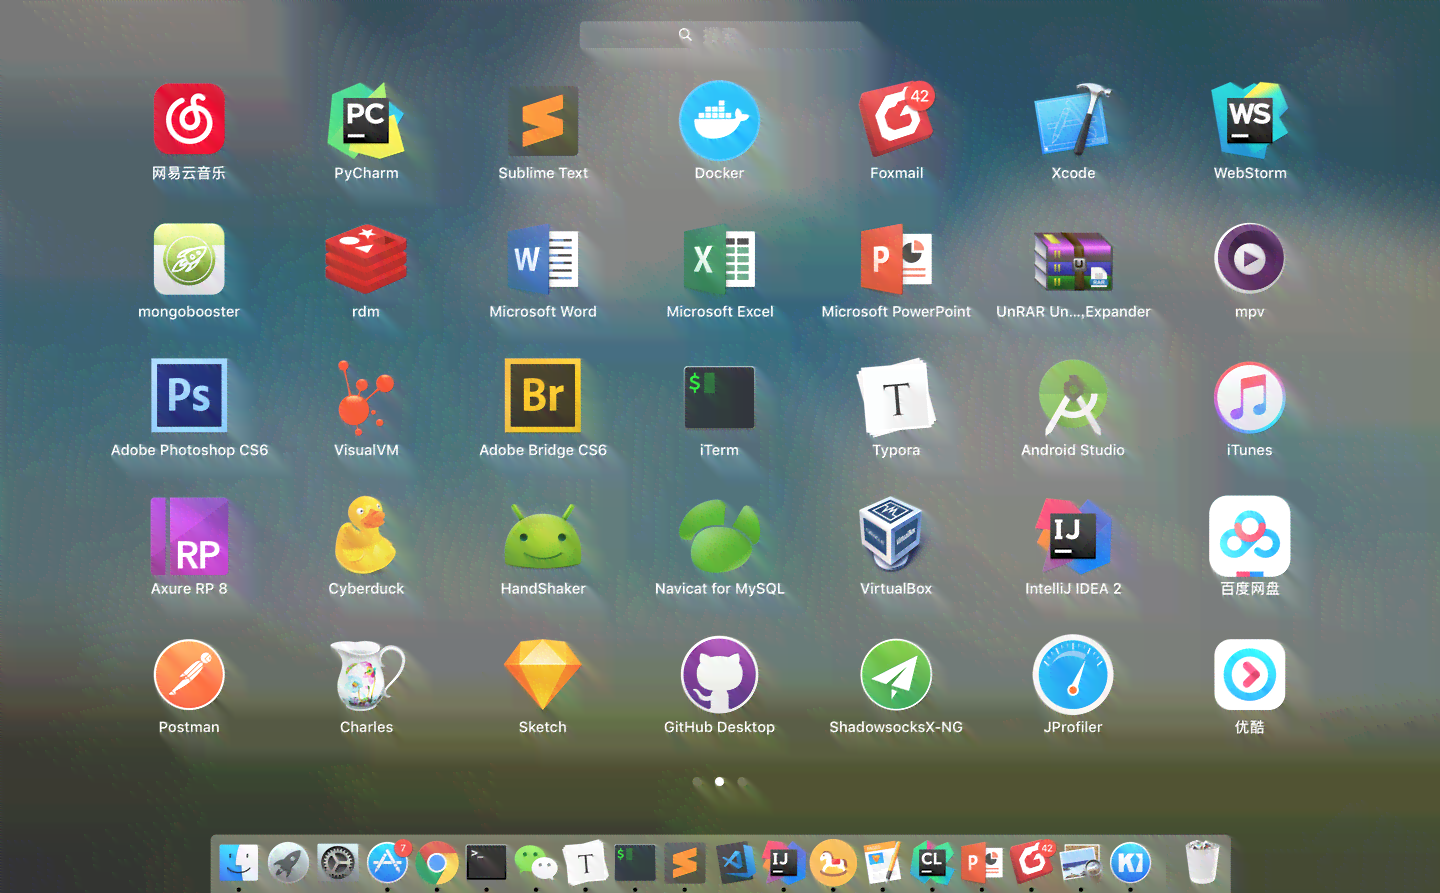Image resolution: width=1440 pixels, height=893 pixels.
Task: Open WeChat from the Dock
Action: pyautogui.click(x=536, y=863)
